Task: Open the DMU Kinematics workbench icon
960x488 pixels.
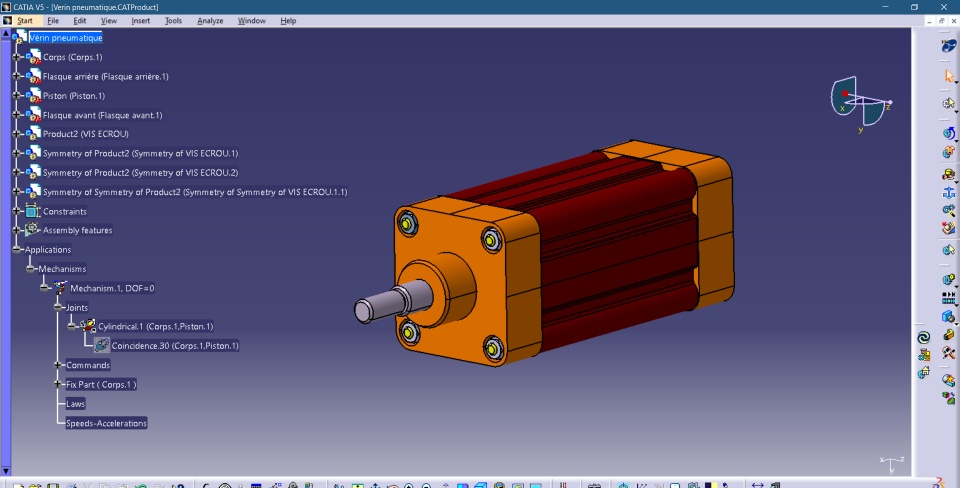Action: (x=948, y=46)
